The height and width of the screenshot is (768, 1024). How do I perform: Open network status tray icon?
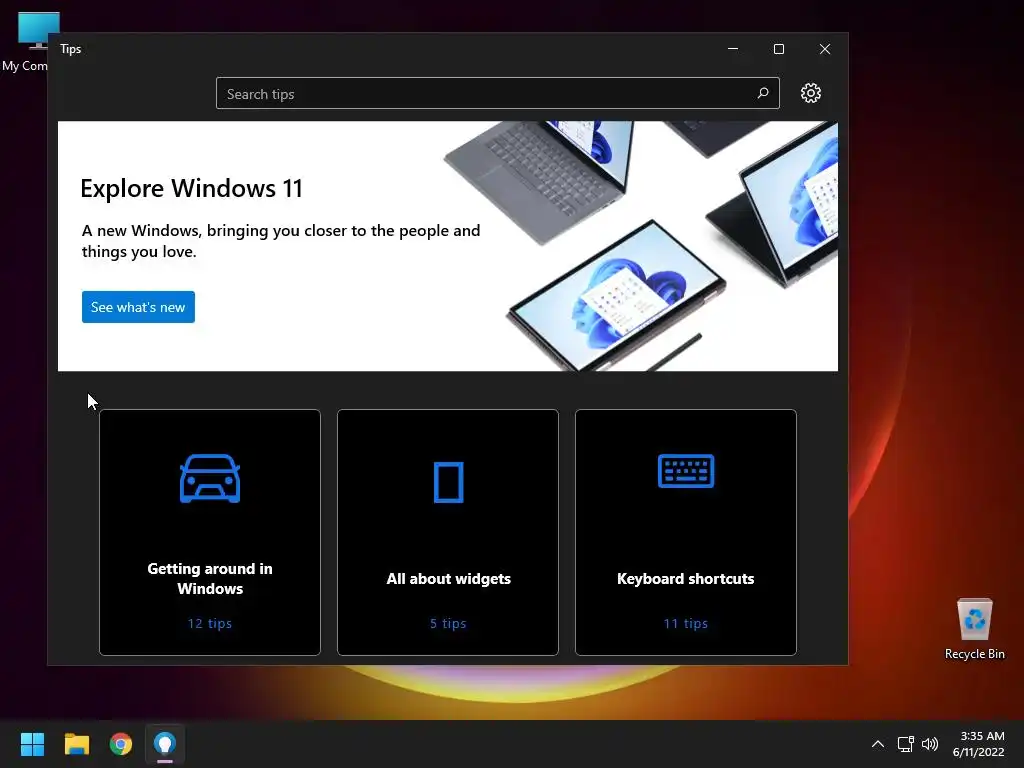[905, 744]
